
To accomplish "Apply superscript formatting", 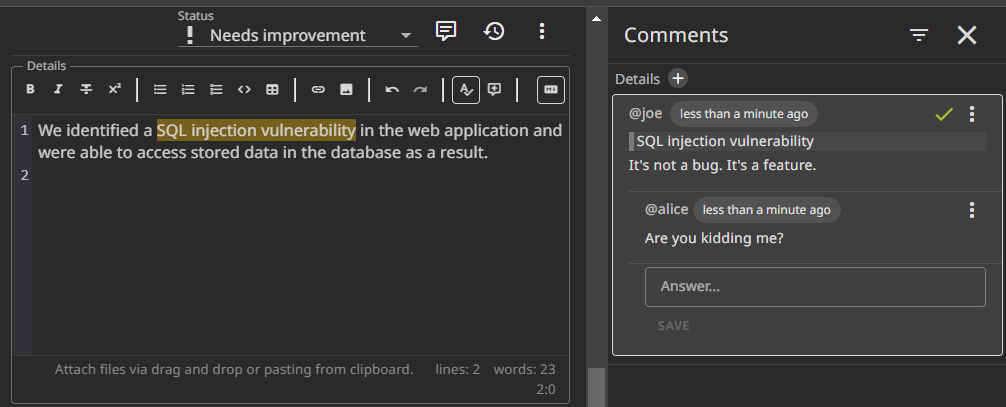I will [114, 90].
